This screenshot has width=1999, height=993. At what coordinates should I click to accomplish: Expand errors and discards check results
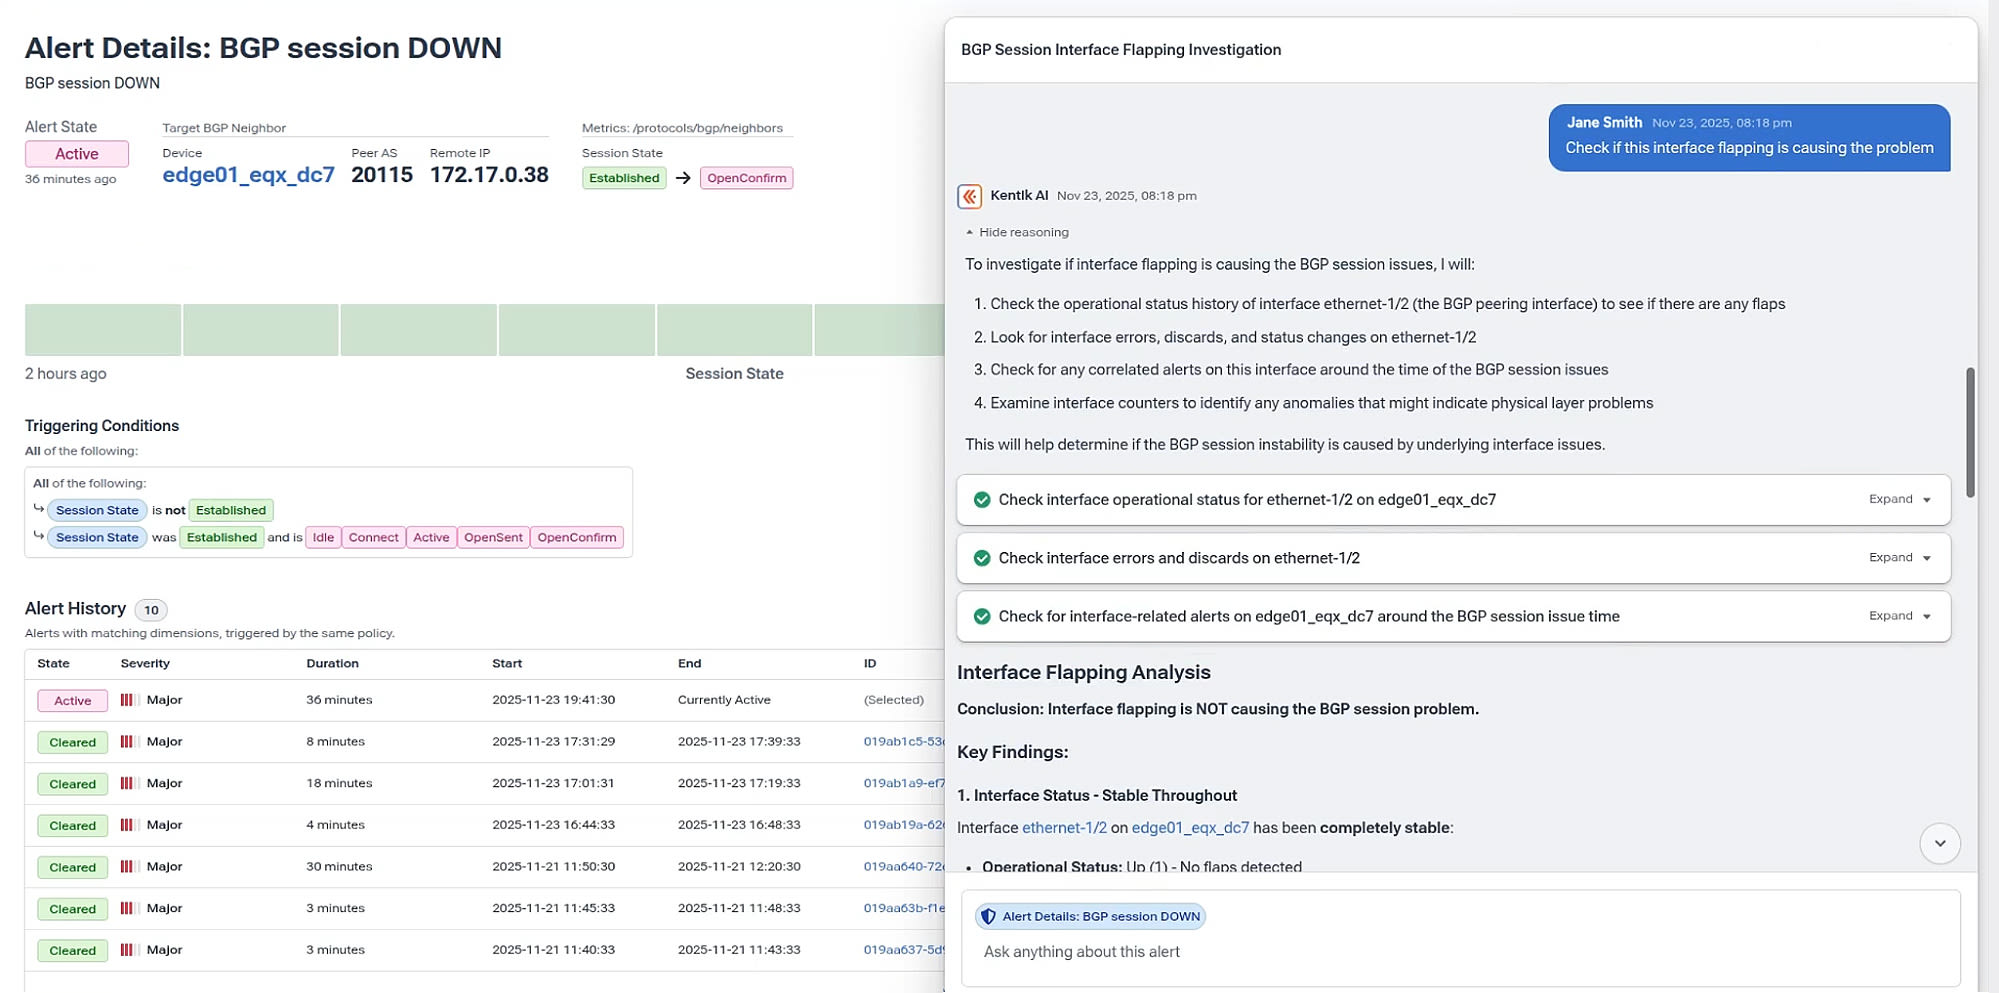click(x=1897, y=558)
